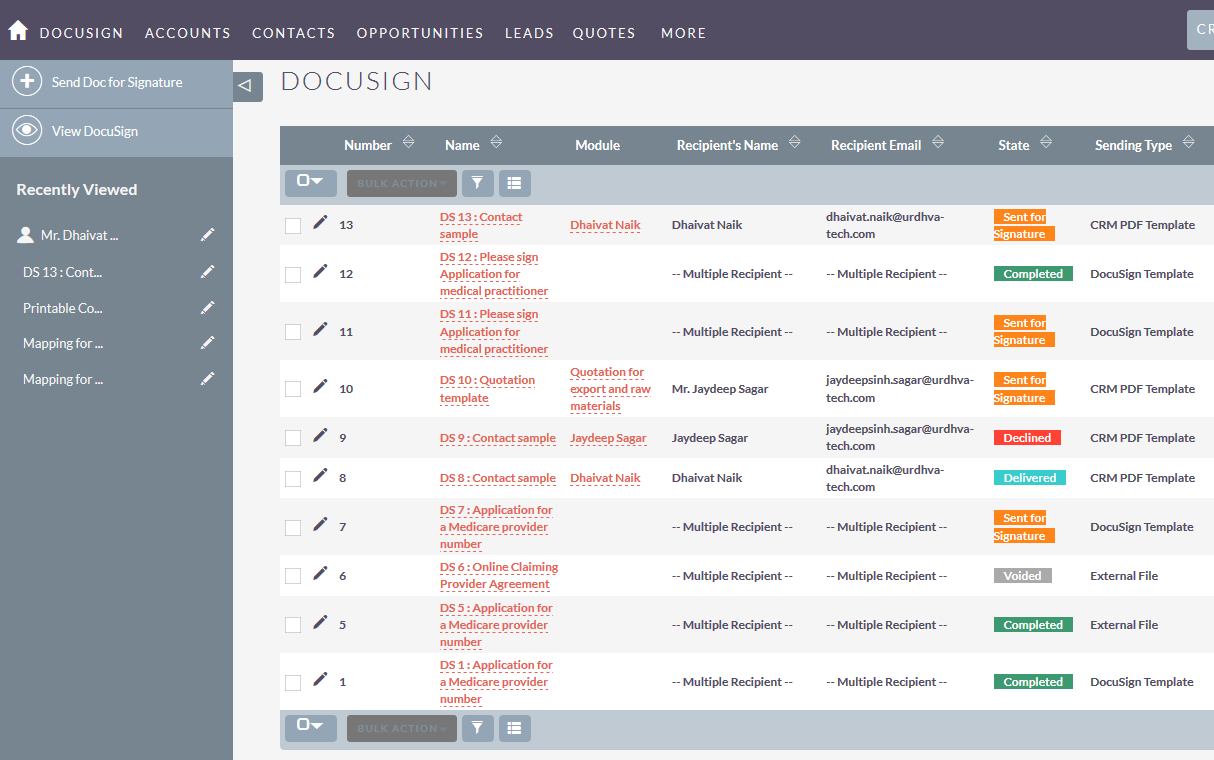Go to the Home icon
Screen dimensions: 1214x760
[18, 31]
